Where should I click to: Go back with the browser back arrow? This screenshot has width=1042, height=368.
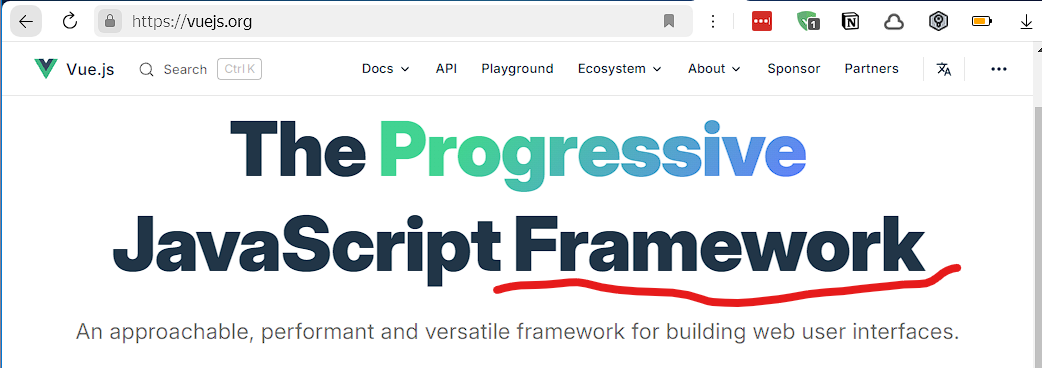point(26,22)
